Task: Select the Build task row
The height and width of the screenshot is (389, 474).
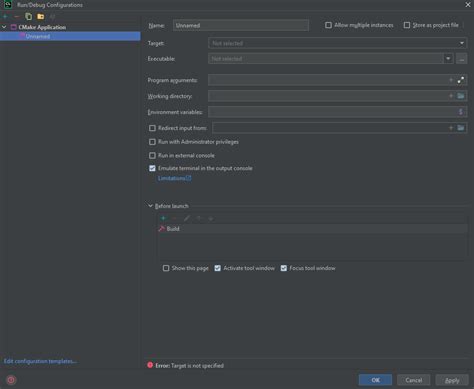Action: [x=312, y=229]
